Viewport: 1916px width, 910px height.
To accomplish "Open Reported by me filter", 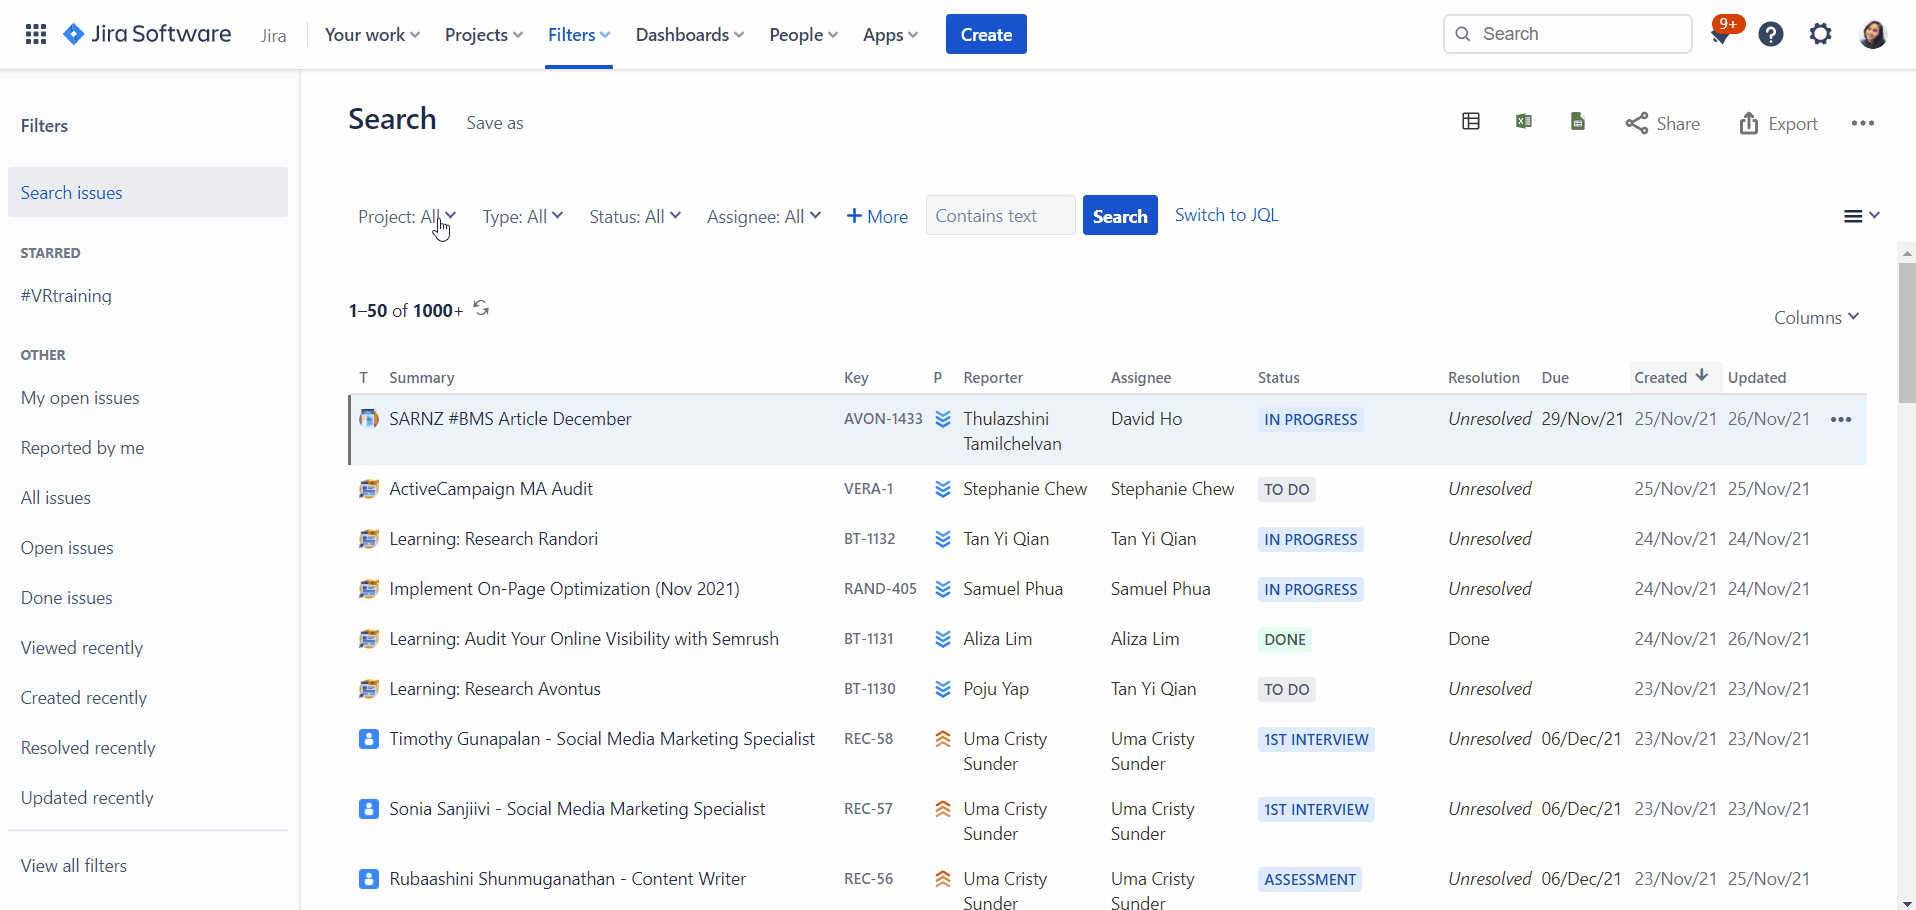I will pyautogui.click(x=82, y=448).
